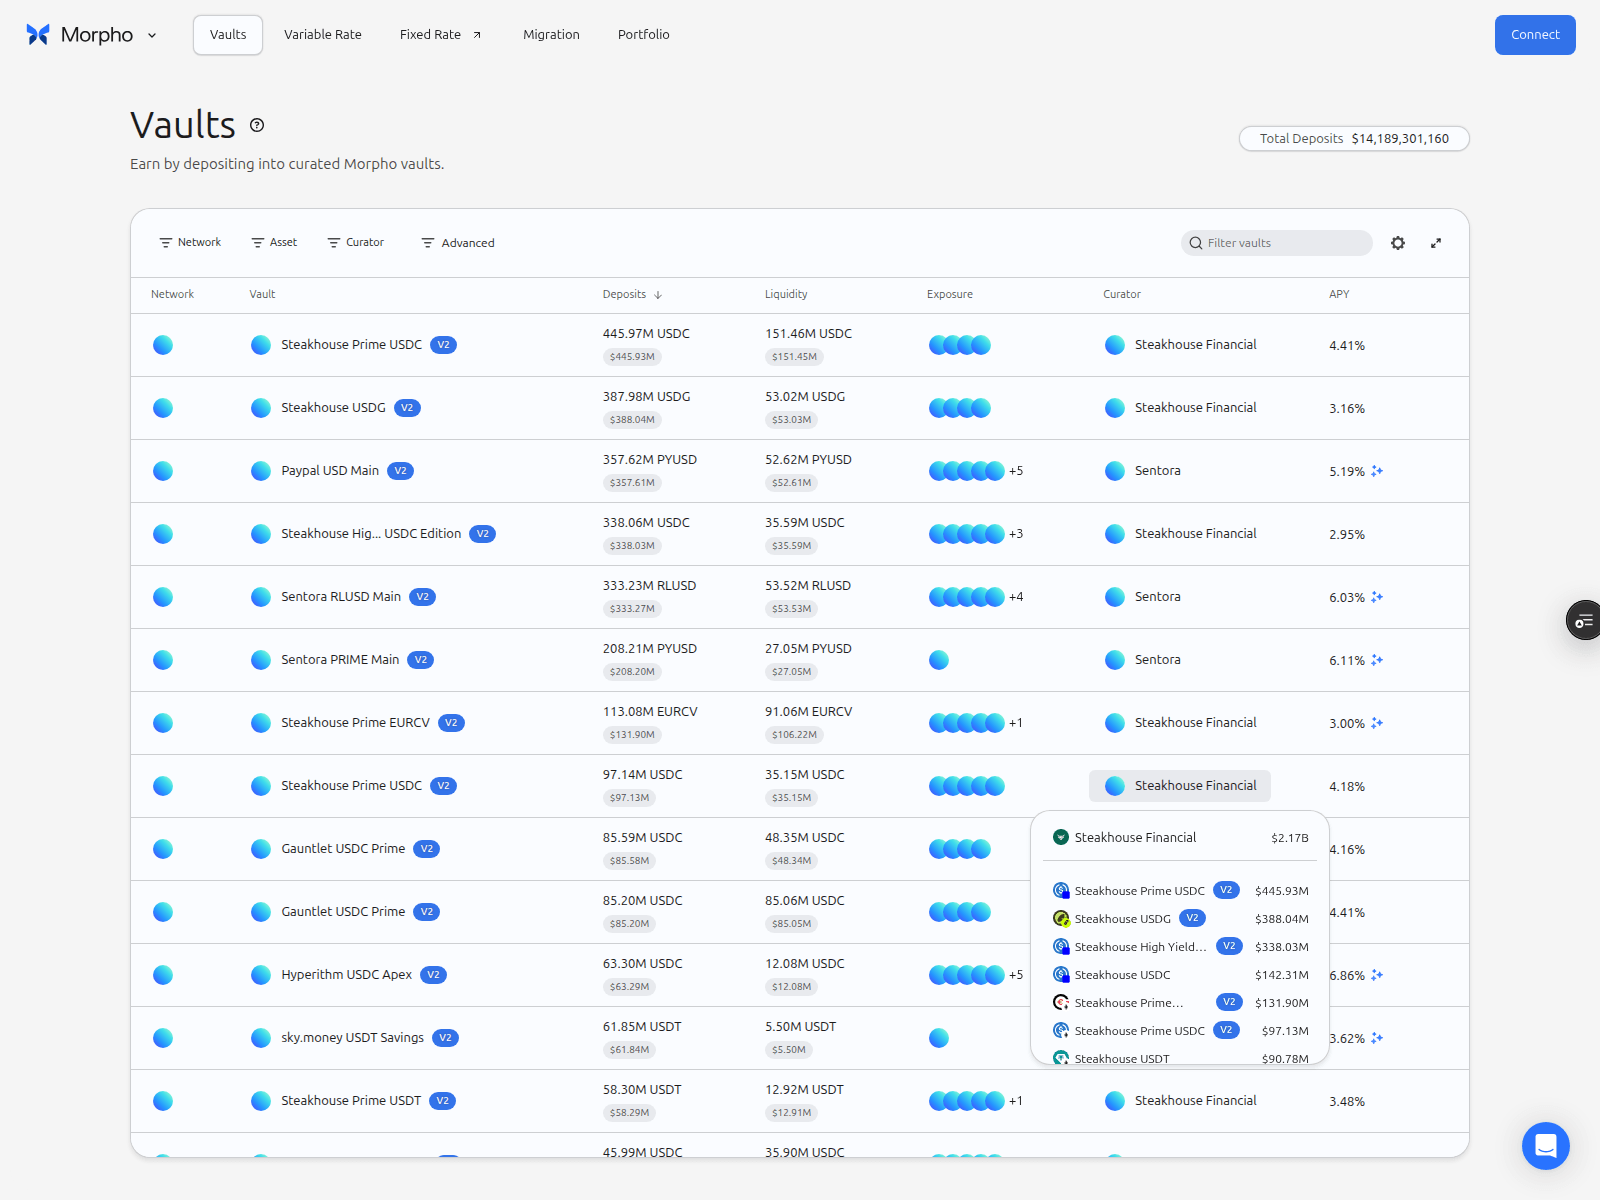The width and height of the screenshot is (1600, 1200).
Task: Click the Connect wallet button
Action: tap(1535, 35)
